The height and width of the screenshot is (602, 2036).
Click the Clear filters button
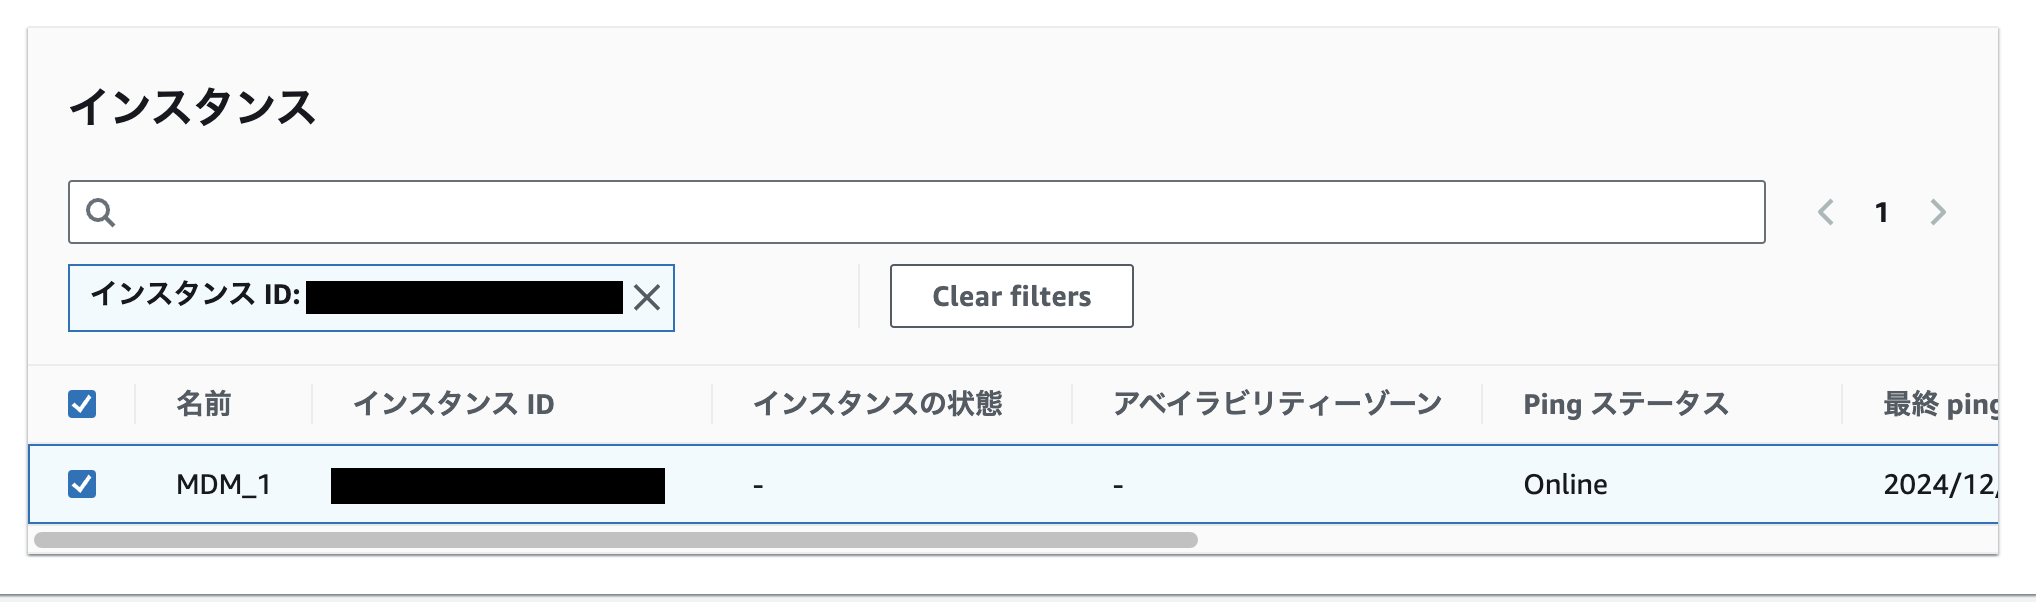pos(1010,296)
